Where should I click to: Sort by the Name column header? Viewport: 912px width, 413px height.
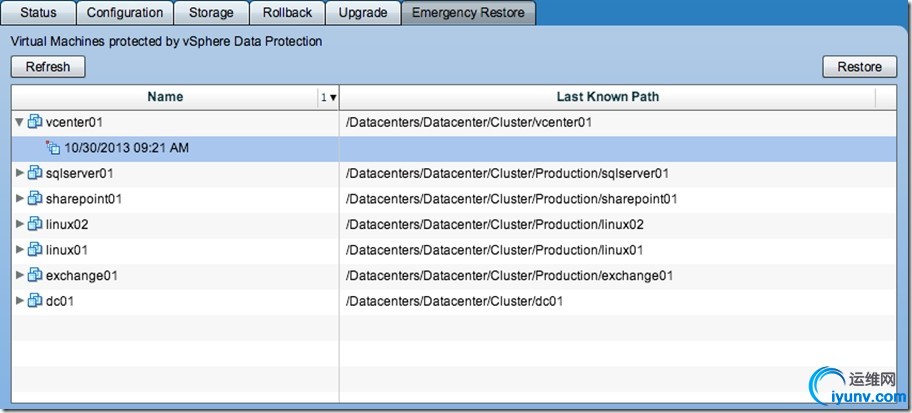click(x=165, y=97)
